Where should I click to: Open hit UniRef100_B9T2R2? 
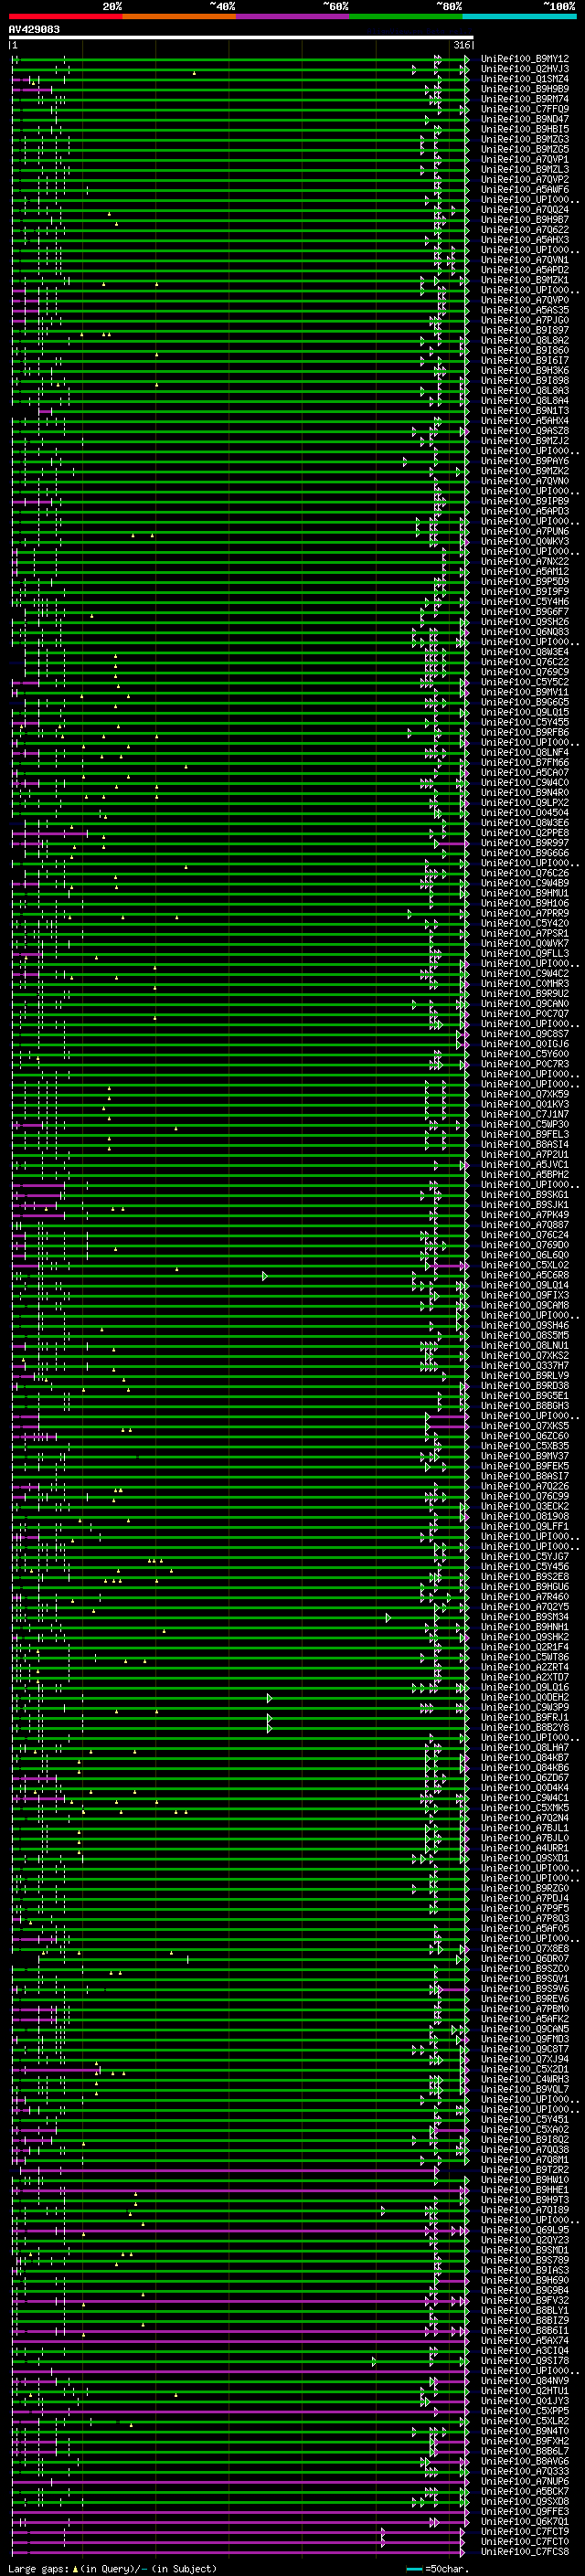525,2170
